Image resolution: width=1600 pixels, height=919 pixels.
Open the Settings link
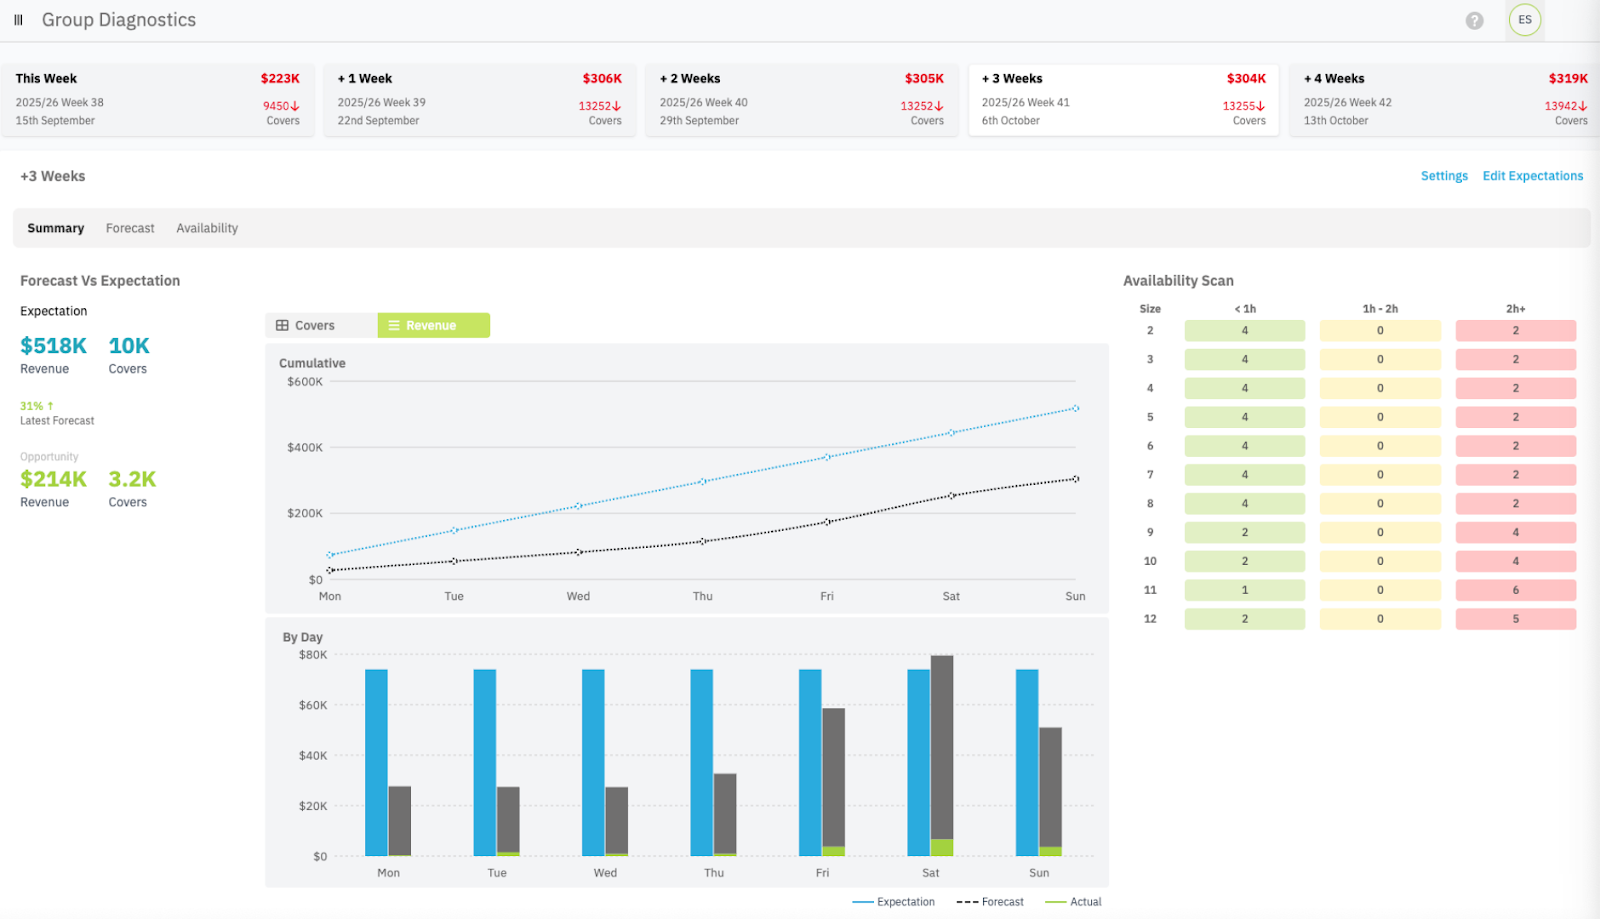point(1444,176)
